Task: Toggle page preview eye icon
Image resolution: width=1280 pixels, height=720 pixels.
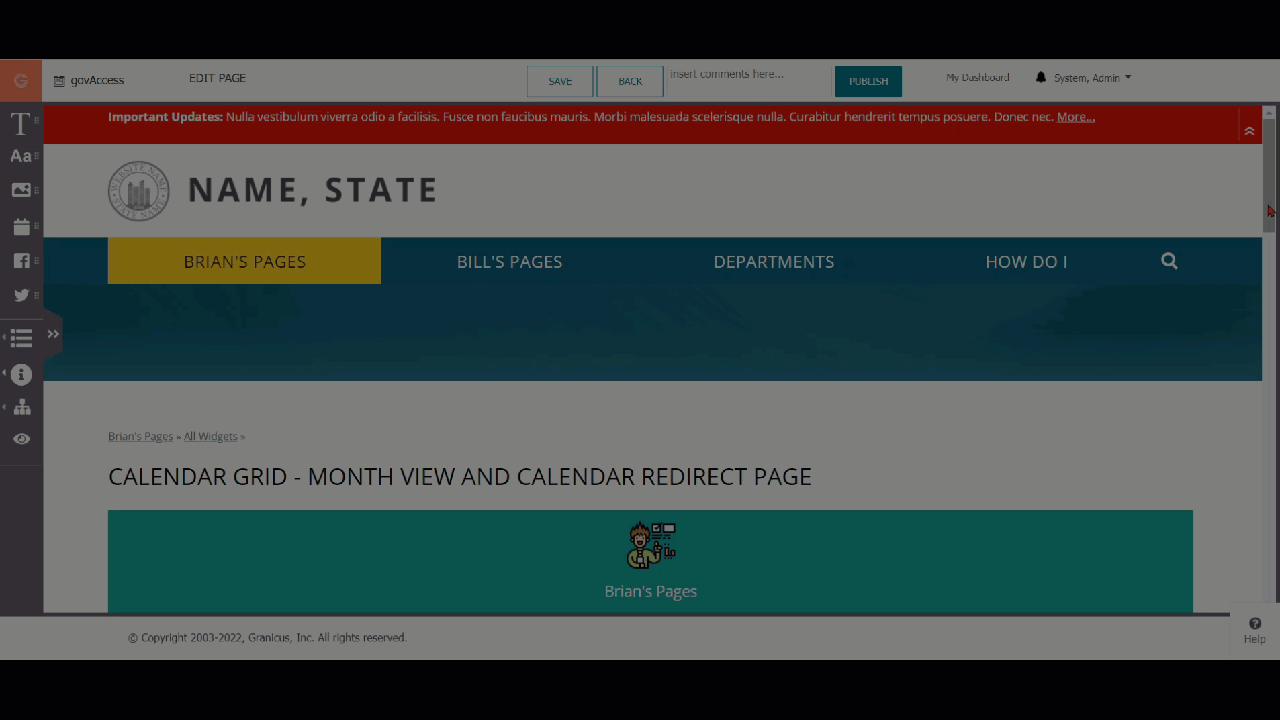Action: (21, 439)
